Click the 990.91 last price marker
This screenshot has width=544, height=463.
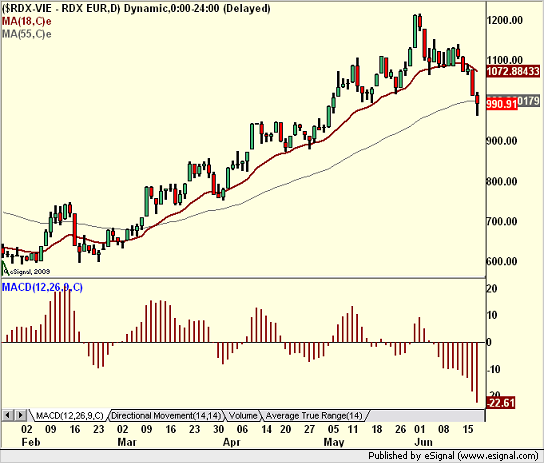point(502,103)
